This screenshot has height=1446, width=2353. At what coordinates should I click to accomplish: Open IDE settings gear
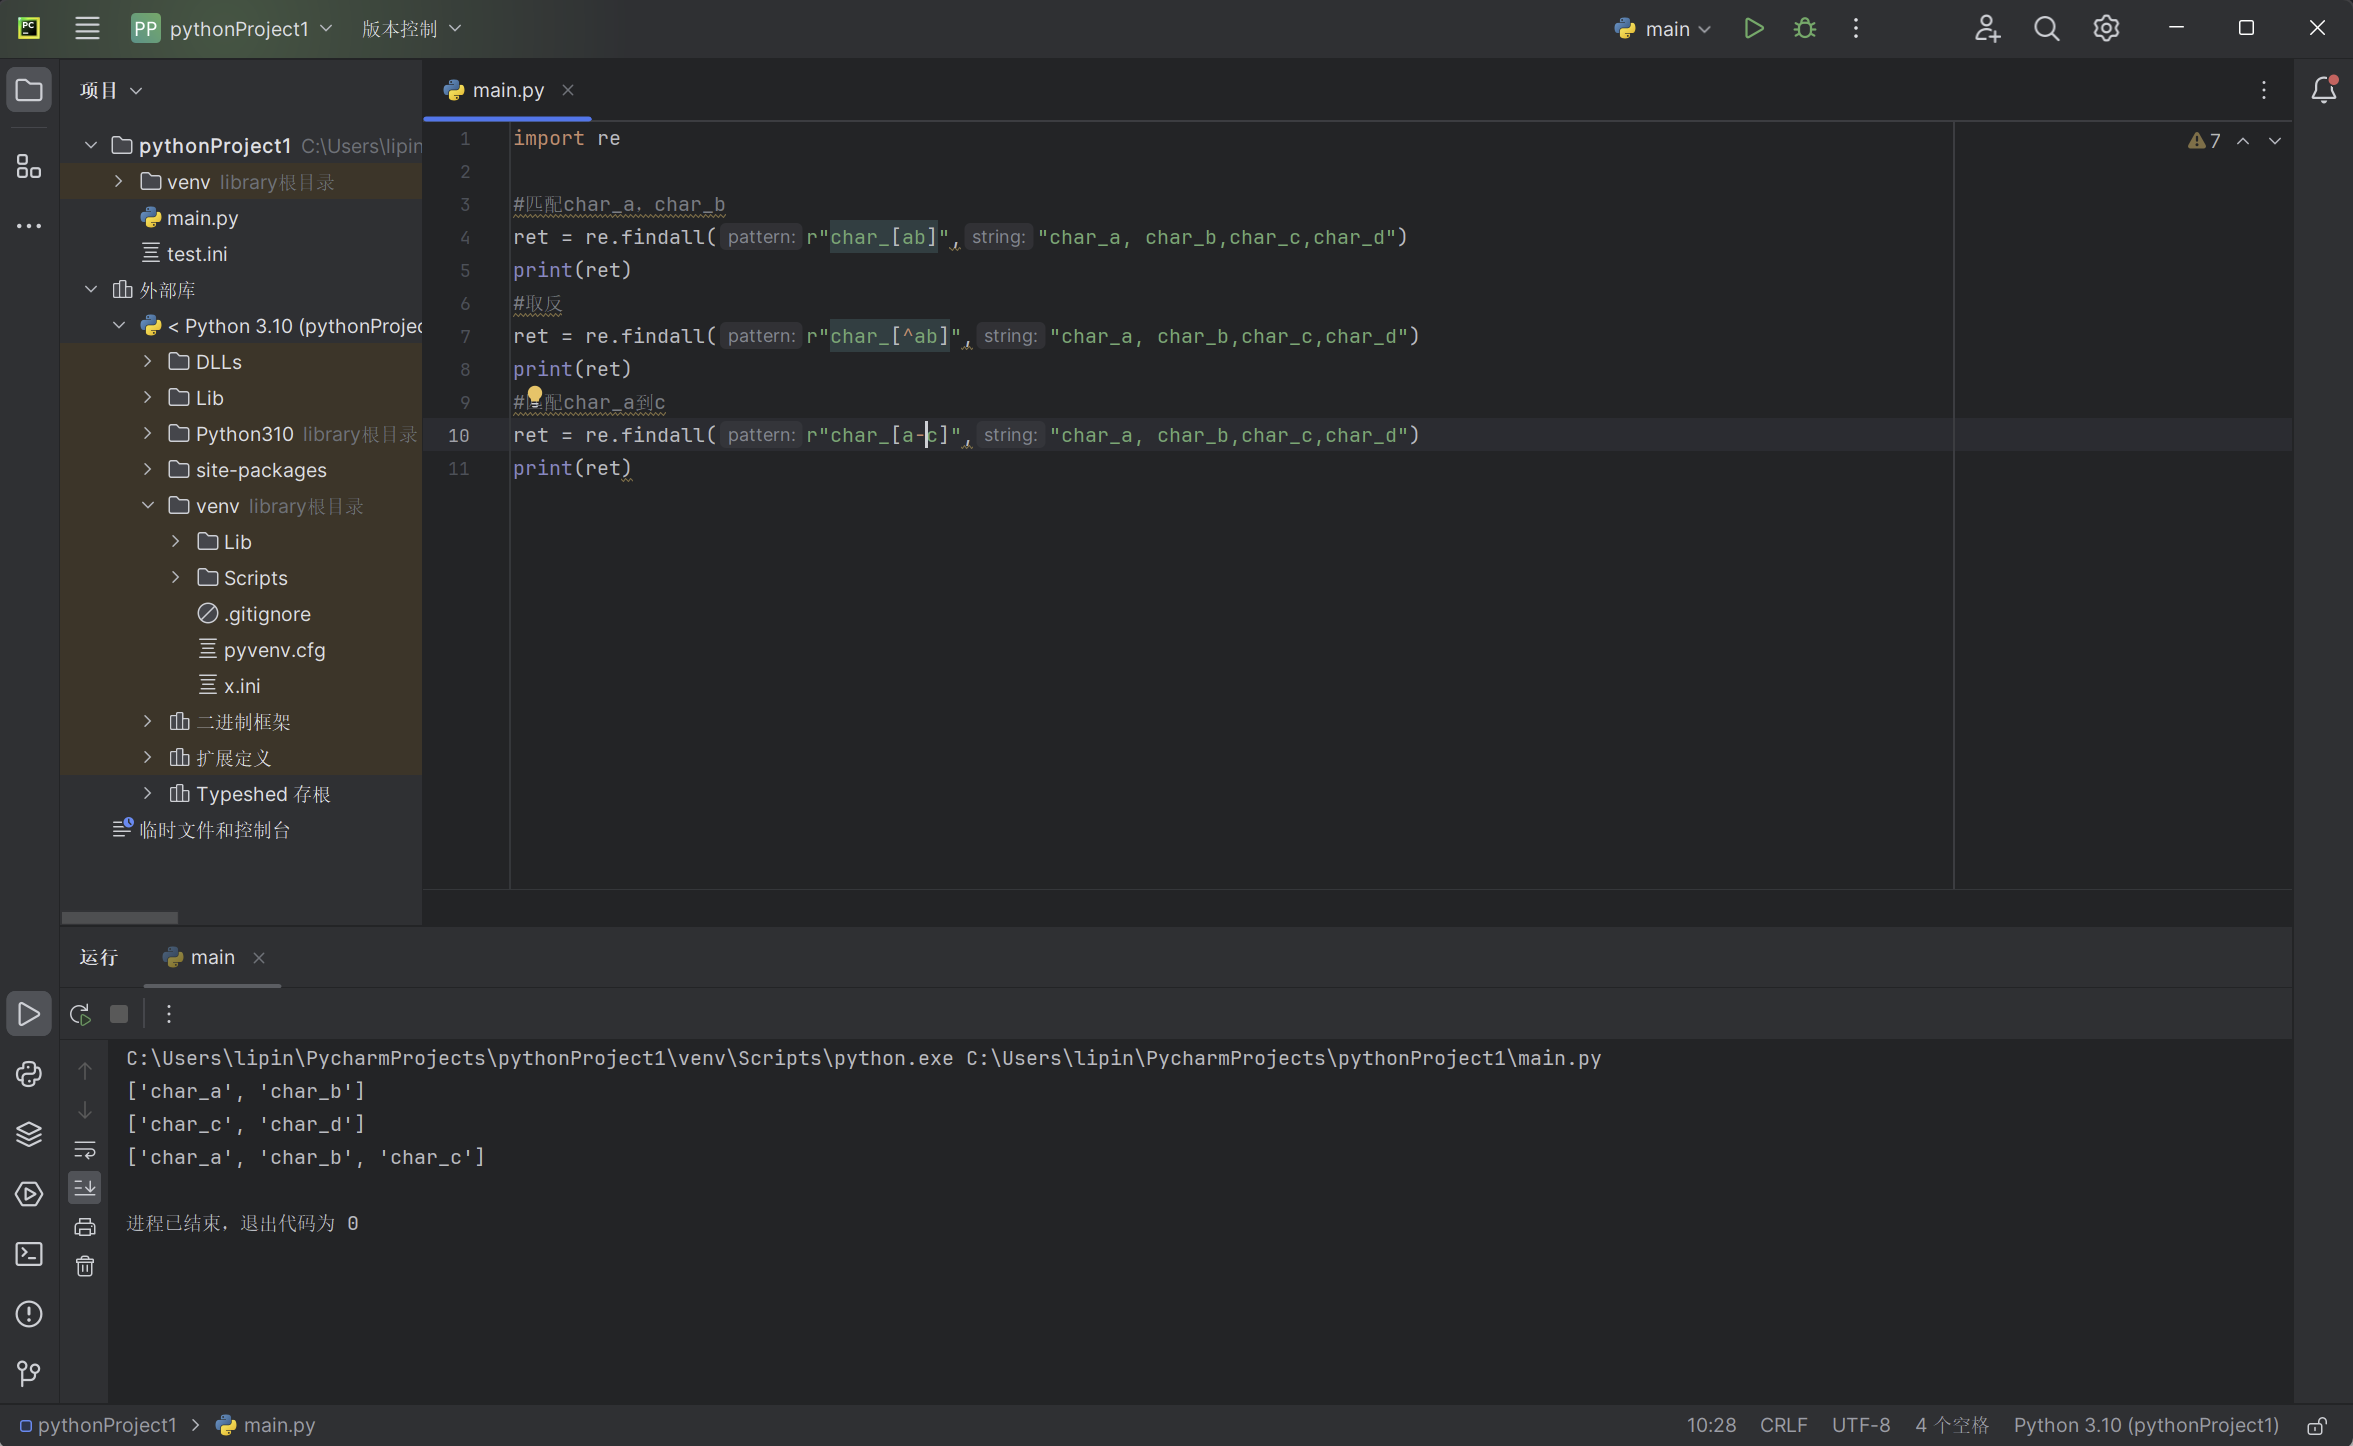[2106, 28]
